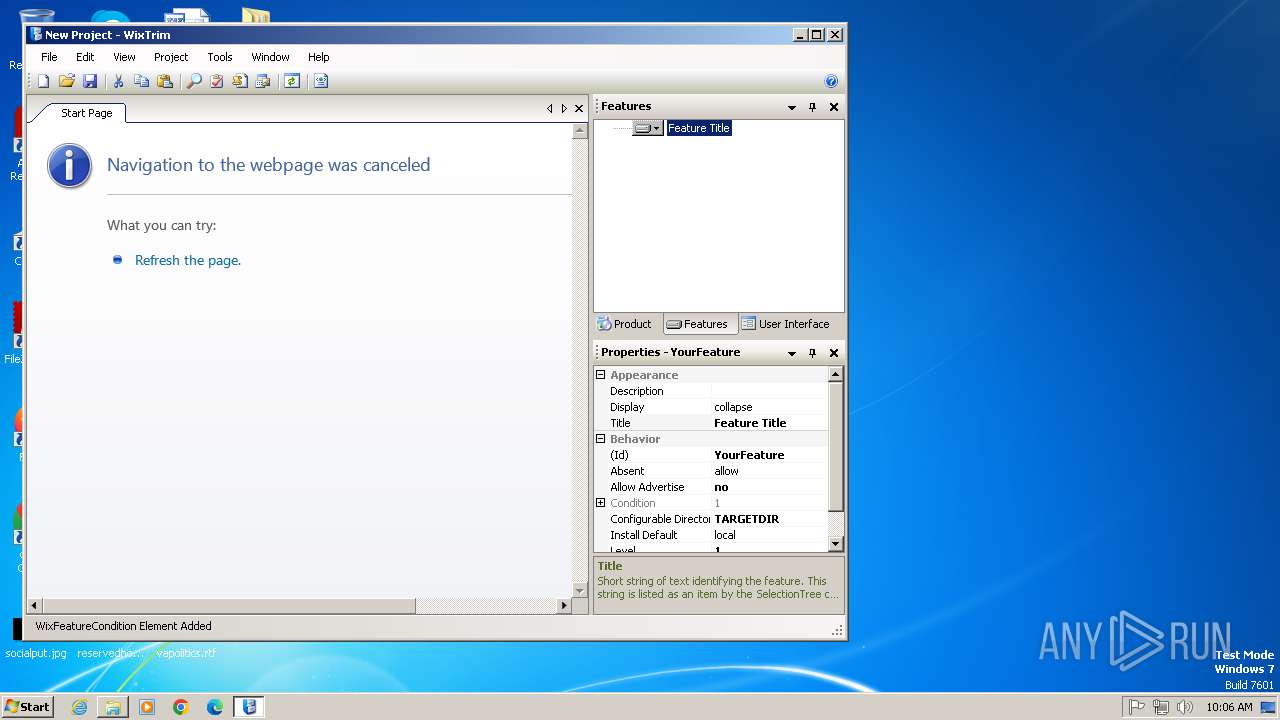Open the Edit menu
The height and width of the screenshot is (720, 1280).
click(x=85, y=57)
